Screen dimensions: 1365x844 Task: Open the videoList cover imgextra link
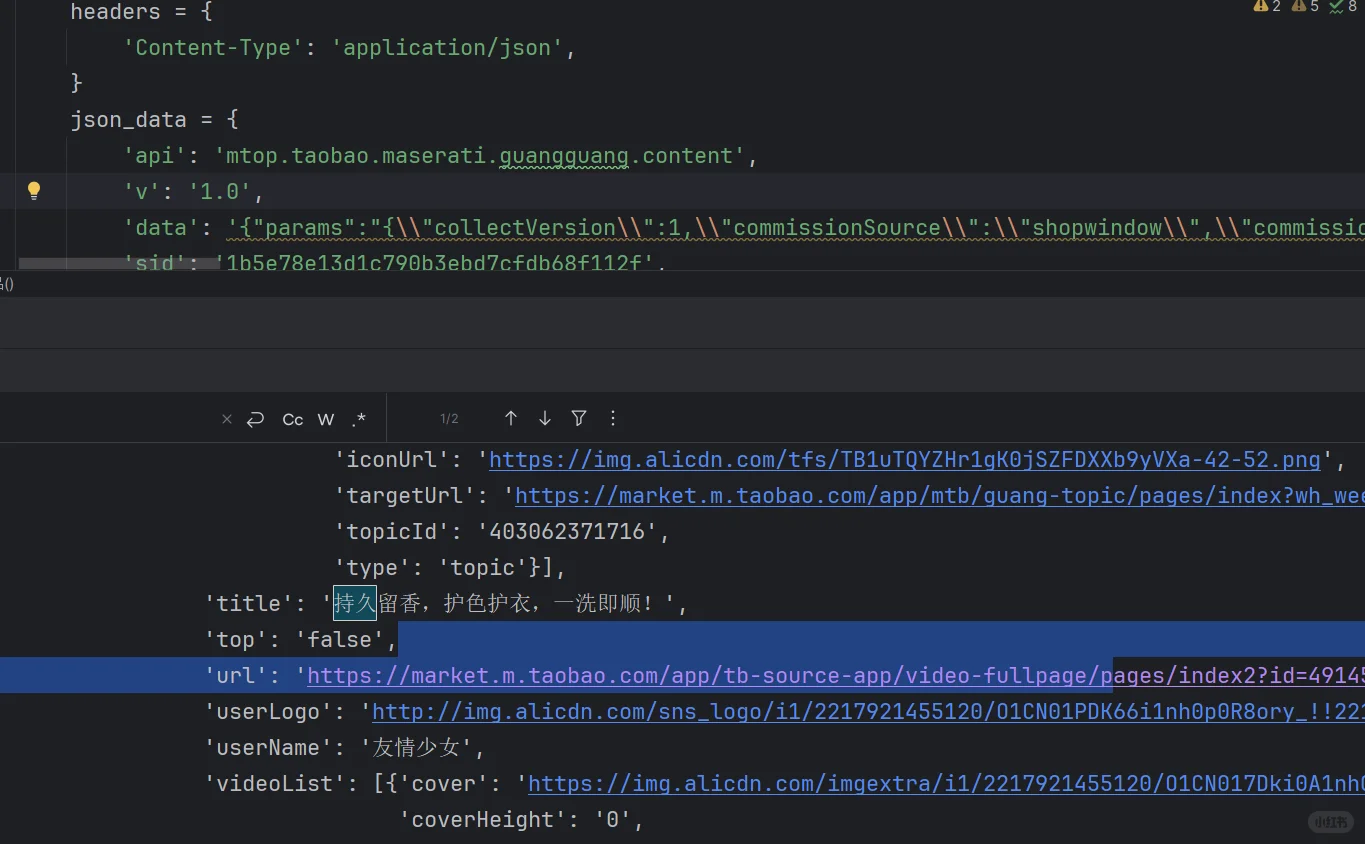(946, 784)
